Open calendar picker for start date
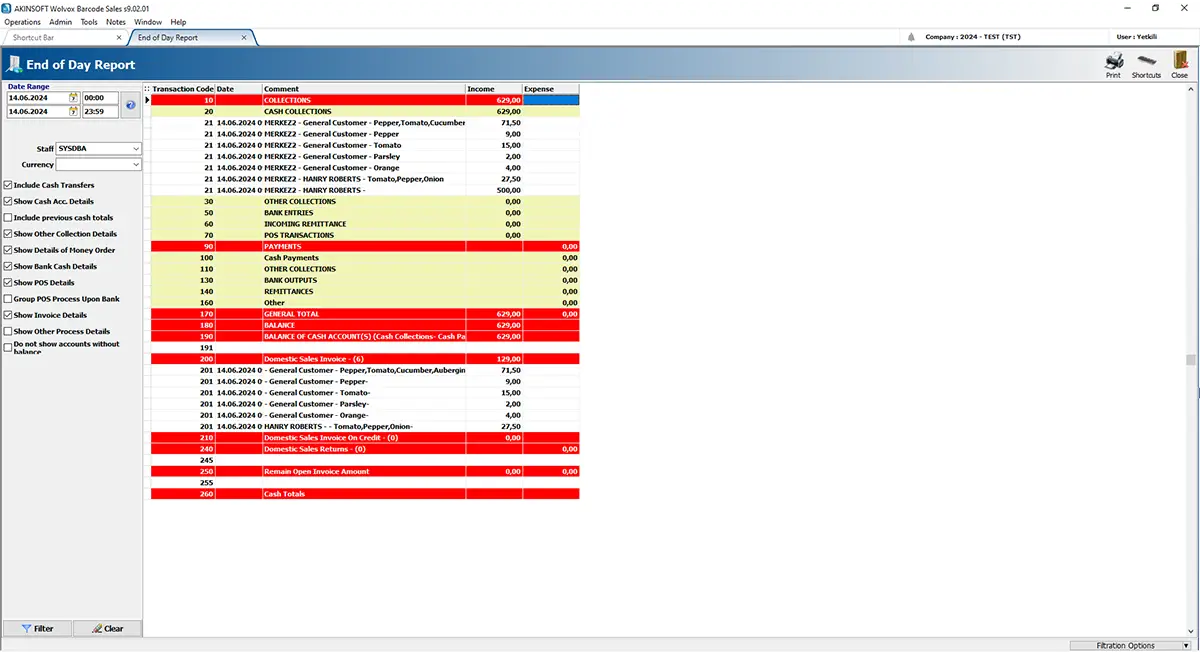Image resolution: width=1200 pixels, height=653 pixels. coord(73,98)
